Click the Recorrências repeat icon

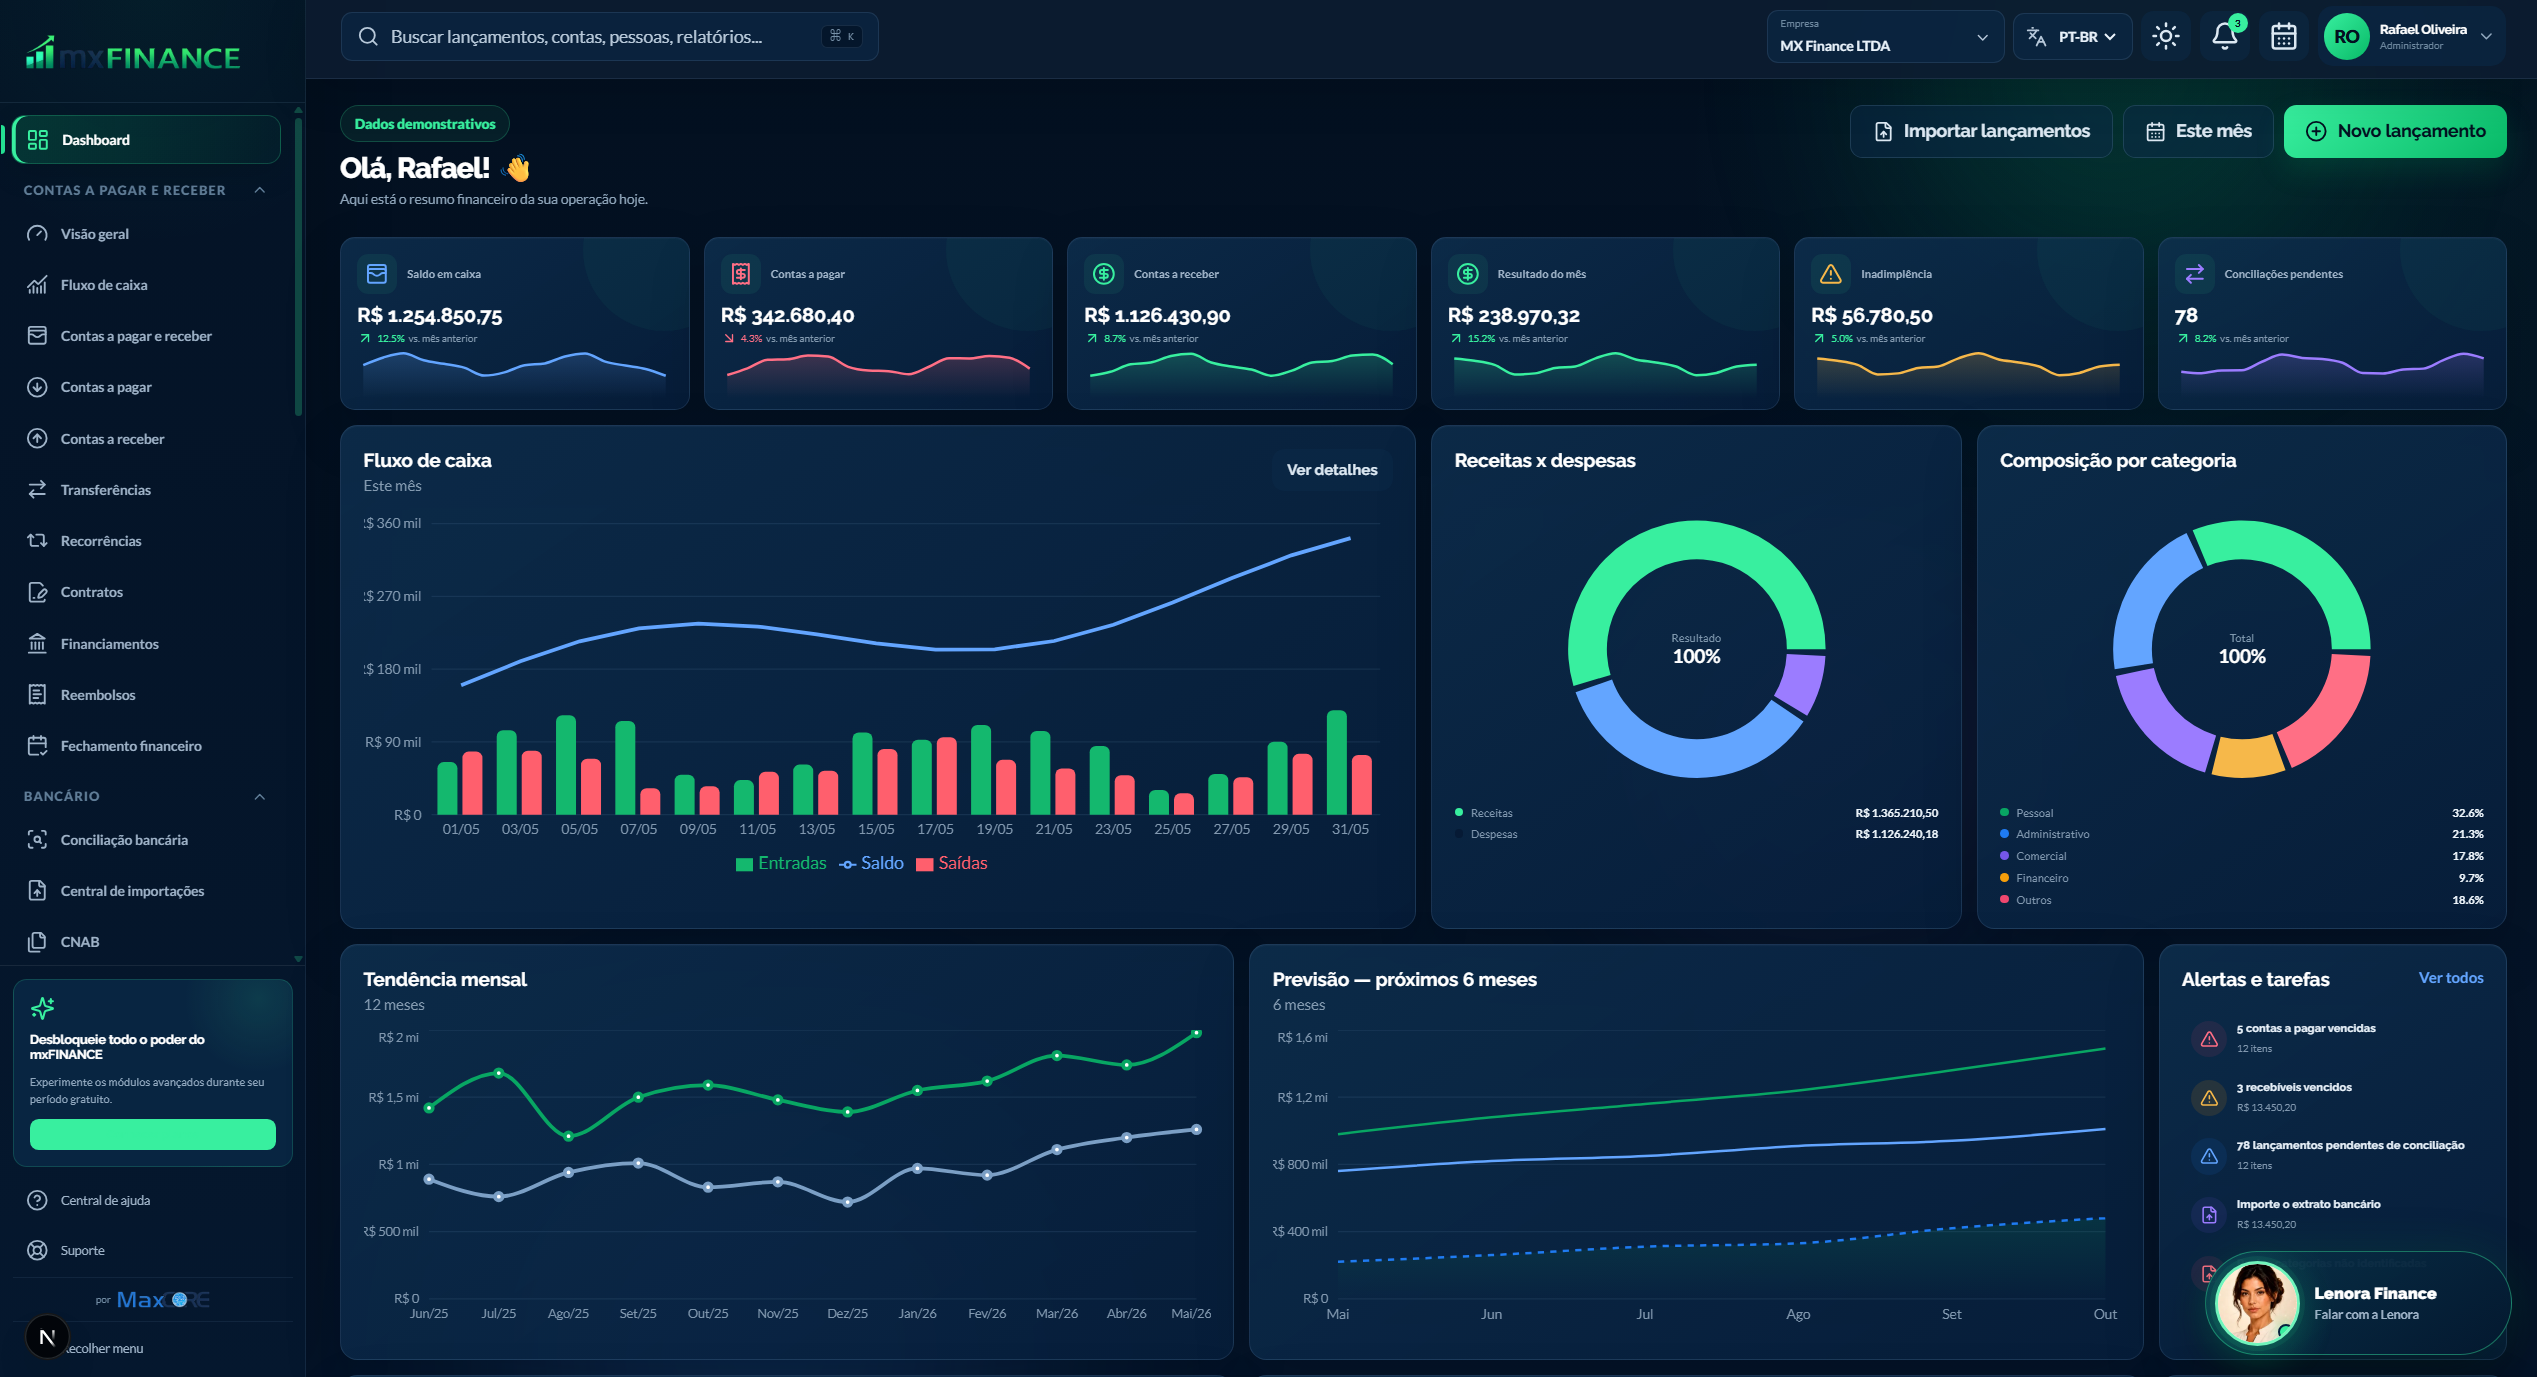click(37, 541)
